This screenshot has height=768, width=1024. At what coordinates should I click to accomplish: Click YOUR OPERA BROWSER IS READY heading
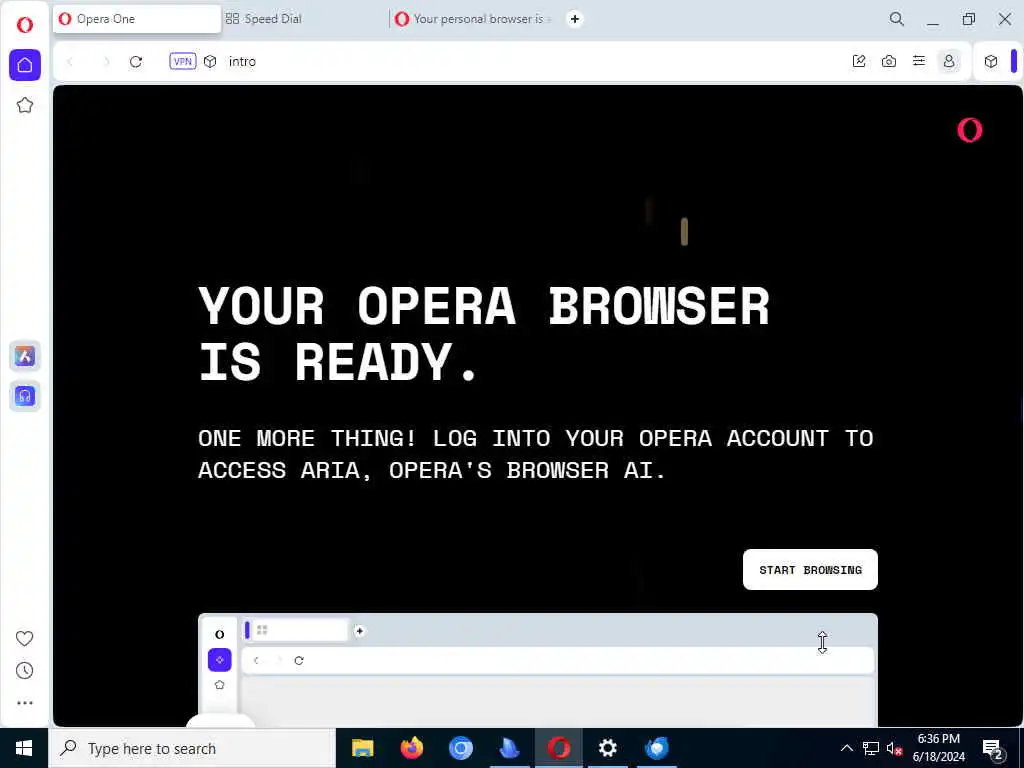click(x=484, y=334)
